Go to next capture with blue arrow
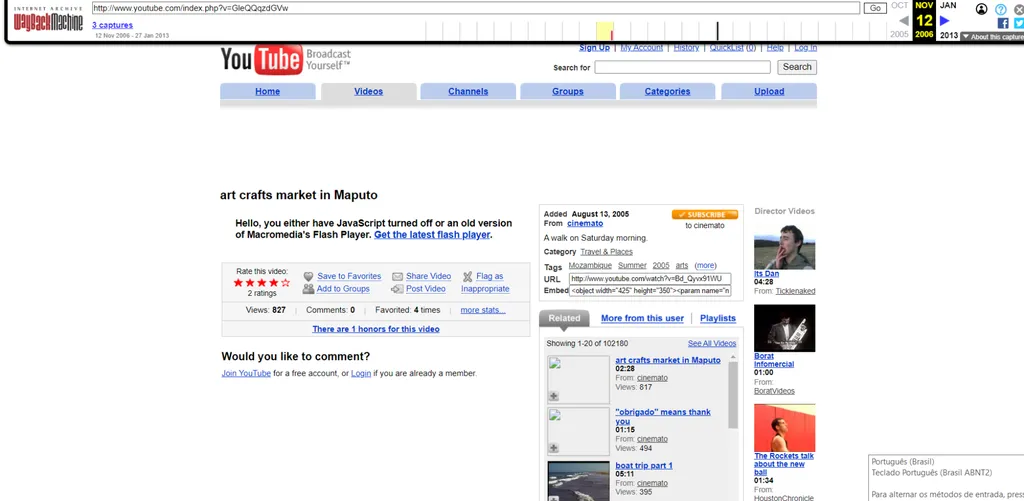The width and height of the screenshot is (1024, 501). pyautogui.click(x=944, y=21)
